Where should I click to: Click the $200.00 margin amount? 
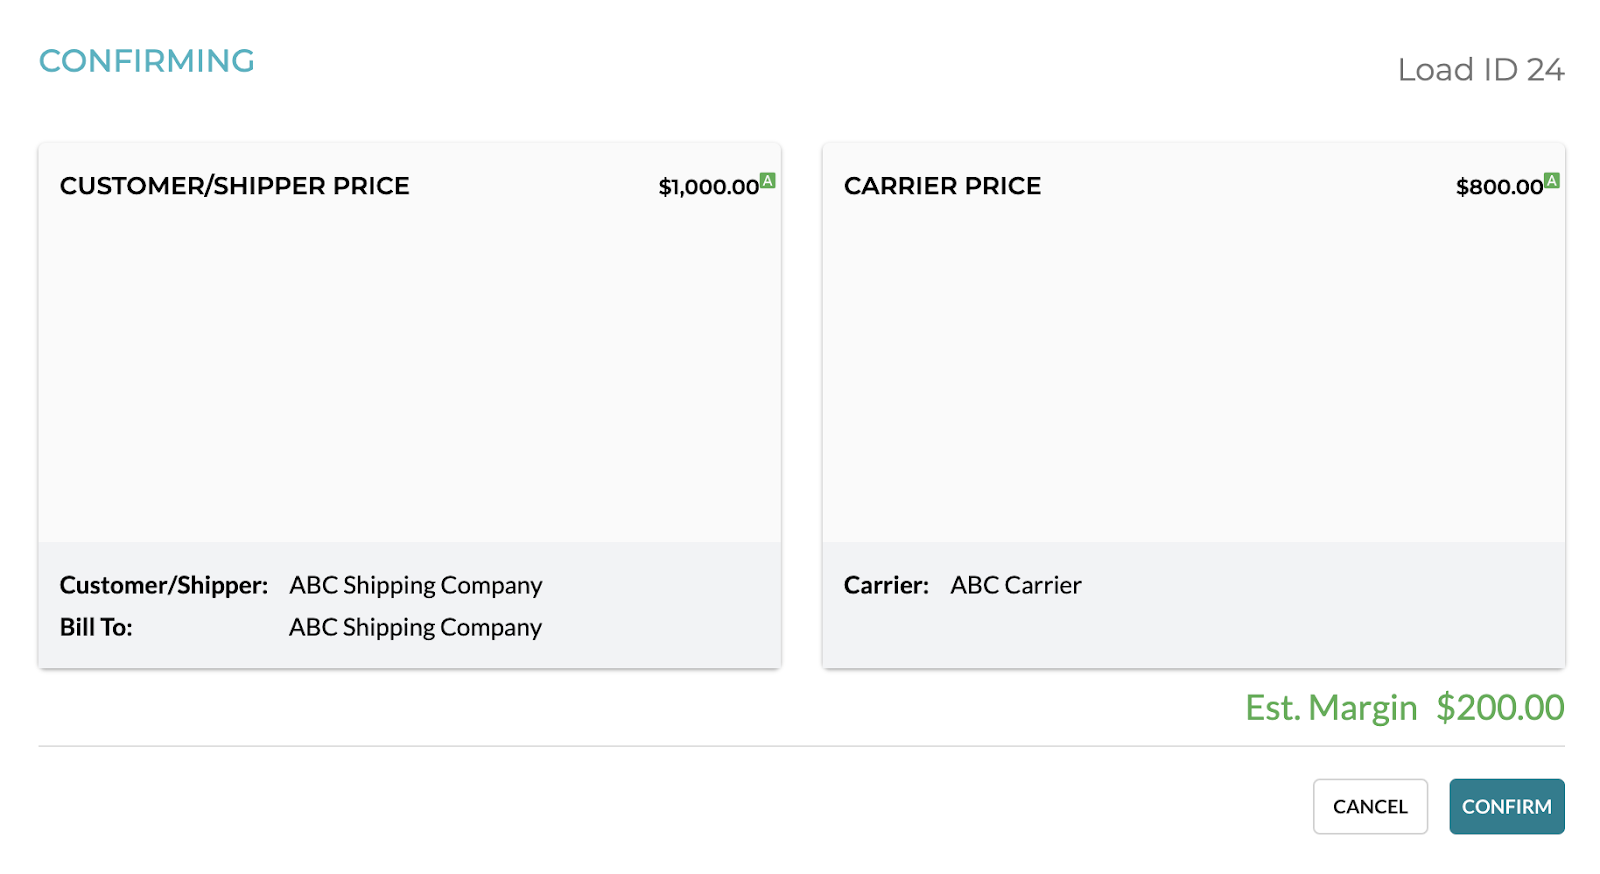point(1500,708)
